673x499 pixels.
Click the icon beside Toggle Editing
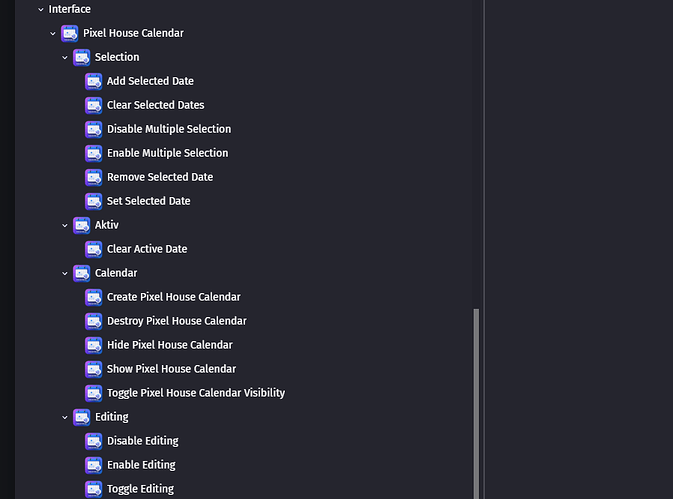coord(94,489)
